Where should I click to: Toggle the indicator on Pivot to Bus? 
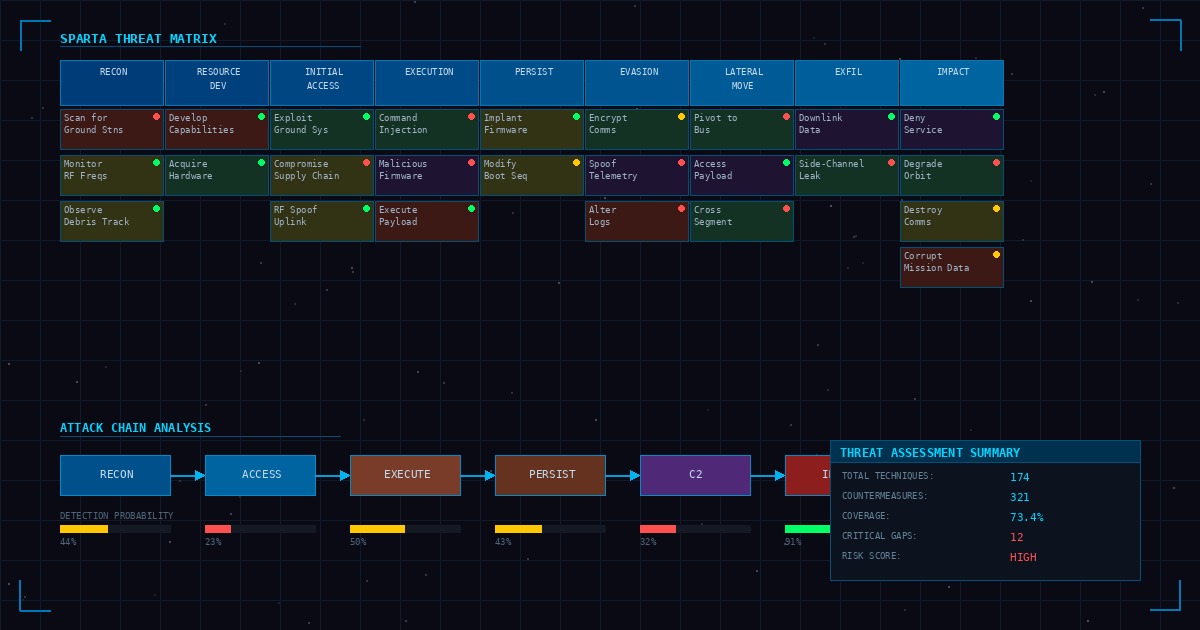coord(786,115)
